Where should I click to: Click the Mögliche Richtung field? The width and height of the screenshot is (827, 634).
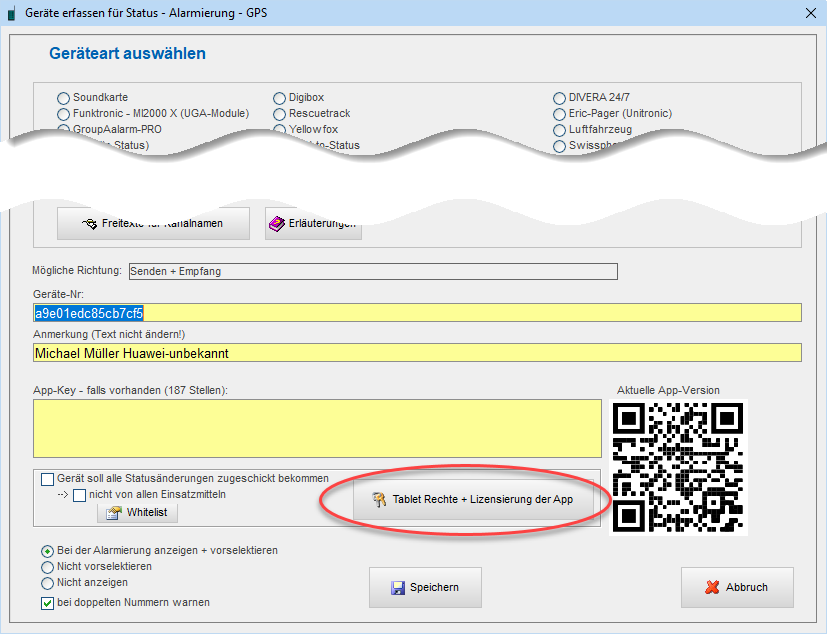click(373, 271)
